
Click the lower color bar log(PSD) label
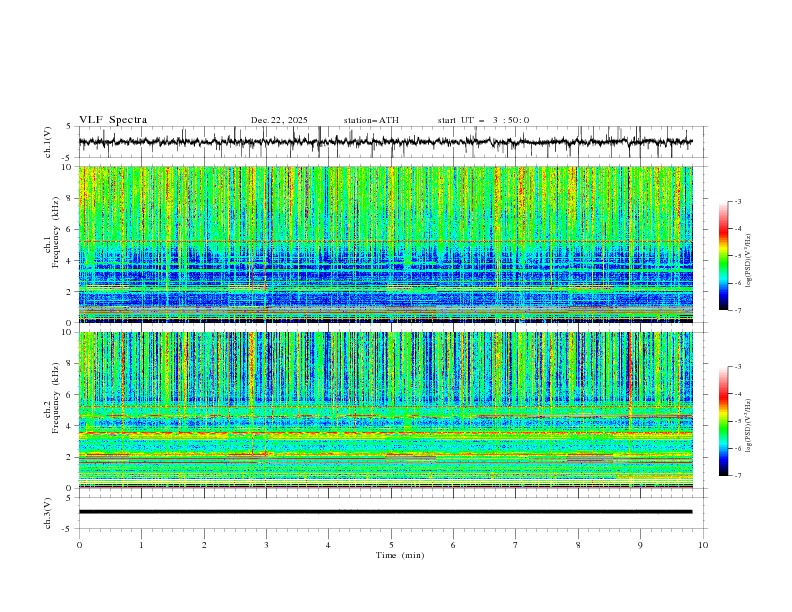(x=748, y=421)
